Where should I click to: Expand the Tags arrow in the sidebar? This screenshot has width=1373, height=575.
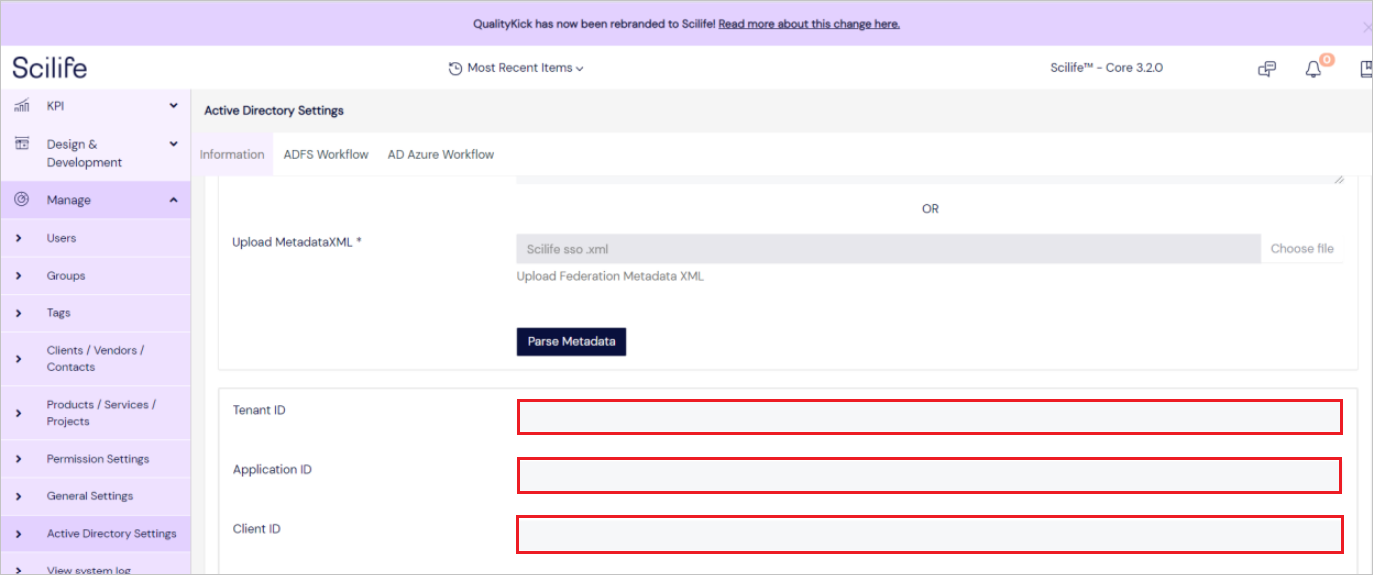pos(19,313)
